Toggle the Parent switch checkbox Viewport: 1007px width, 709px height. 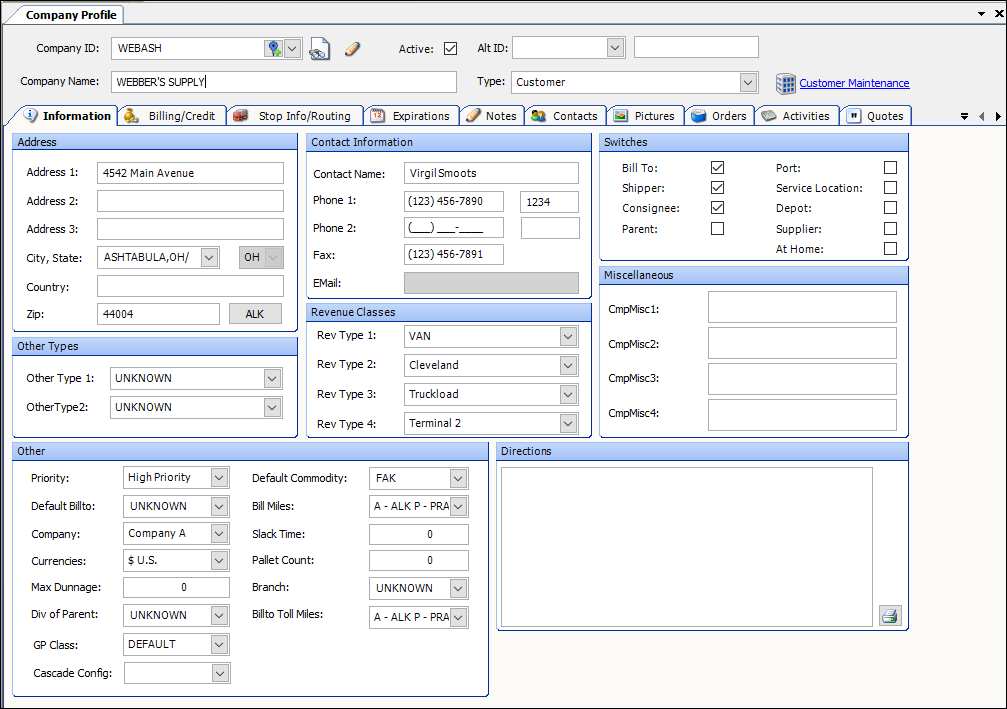(x=717, y=229)
